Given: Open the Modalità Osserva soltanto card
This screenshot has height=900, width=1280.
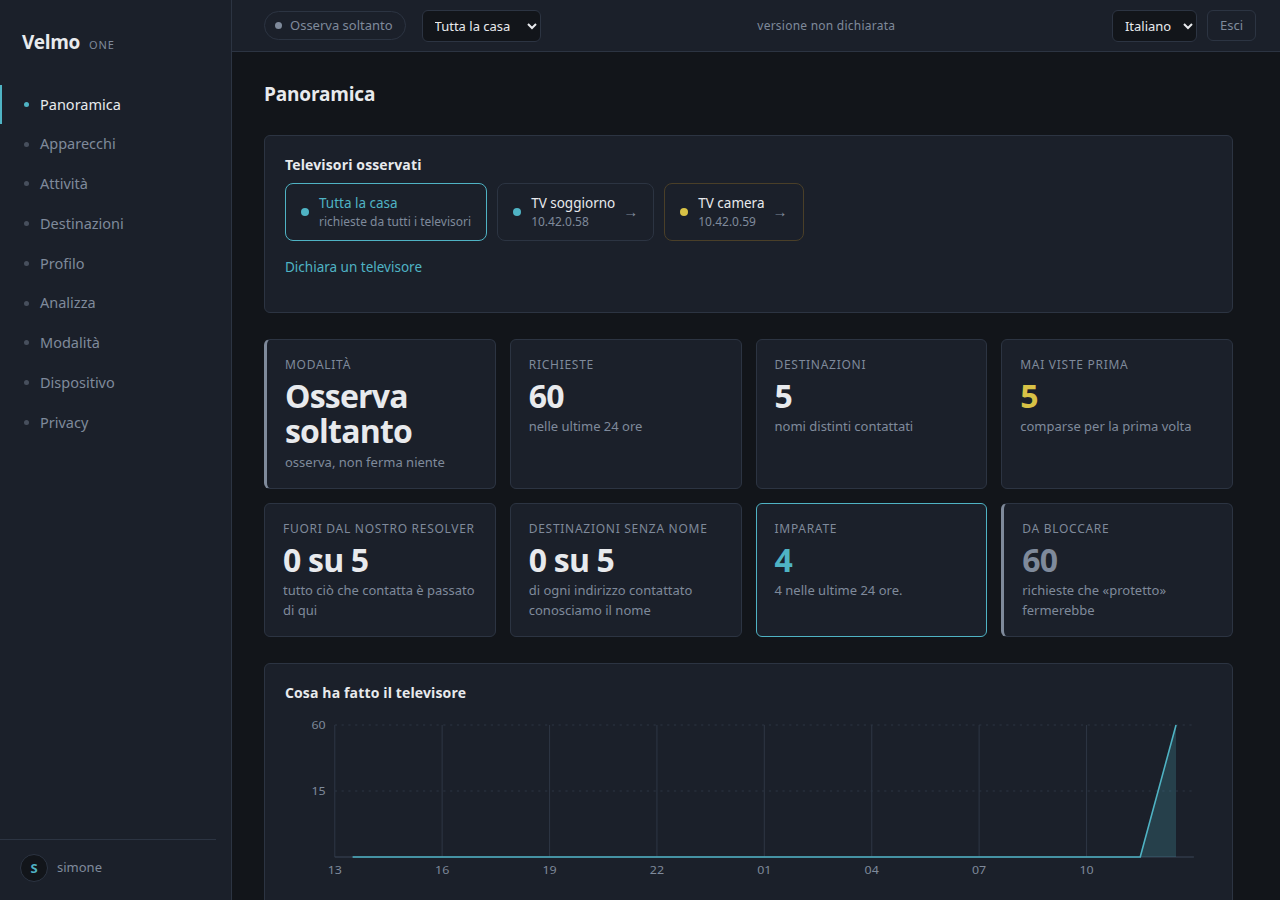Looking at the screenshot, I should (x=380, y=414).
